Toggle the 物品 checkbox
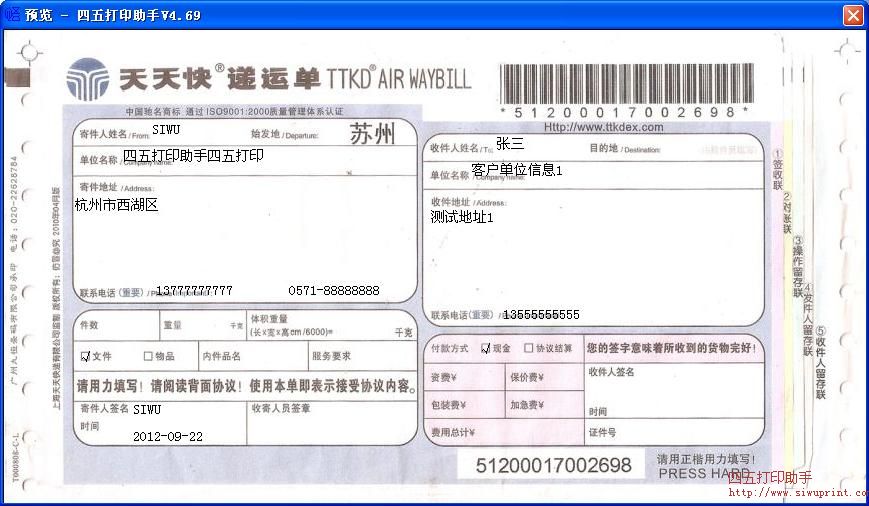869x506 pixels. pyautogui.click(x=148, y=356)
